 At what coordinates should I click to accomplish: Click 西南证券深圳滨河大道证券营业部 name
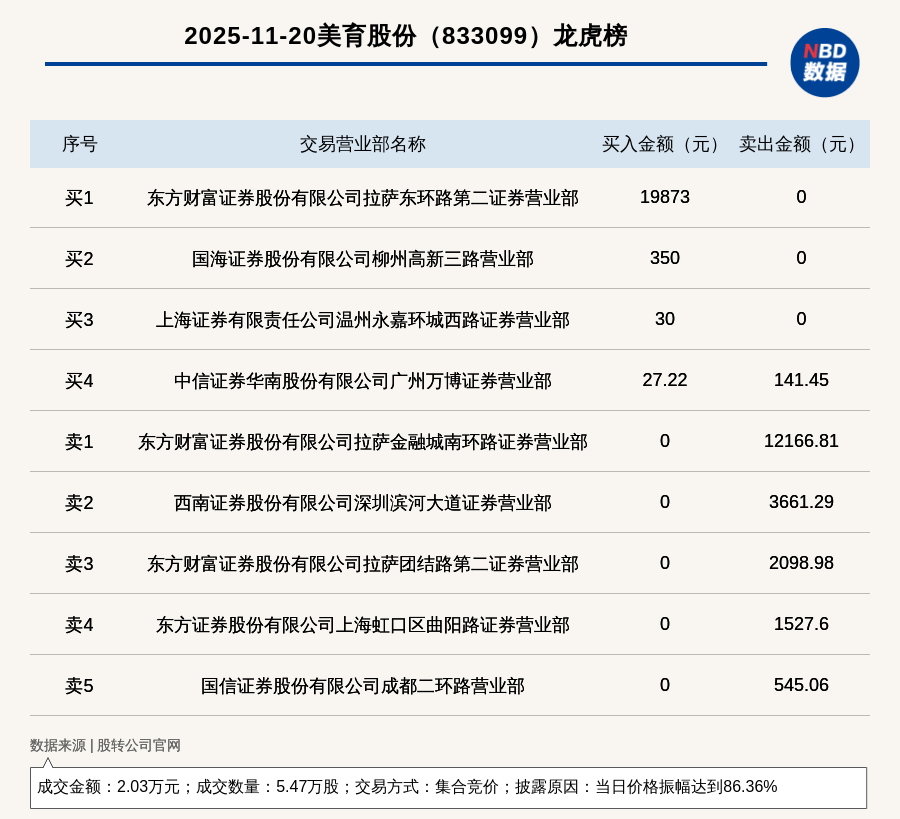pos(362,503)
